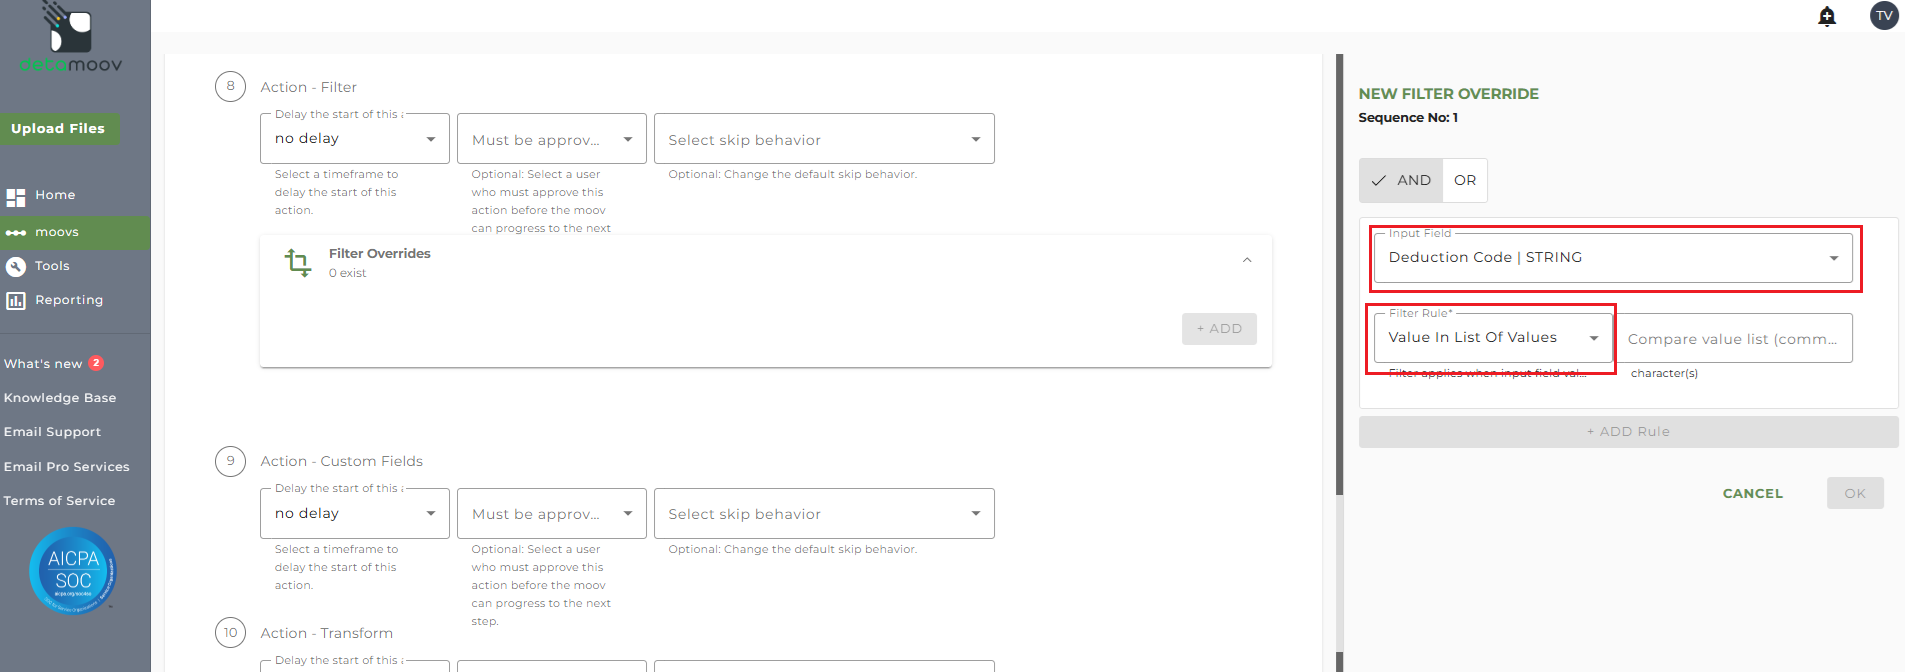The width and height of the screenshot is (1905, 672).
Task: Click the moovs sidebar icon
Action: pyautogui.click(x=16, y=233)
